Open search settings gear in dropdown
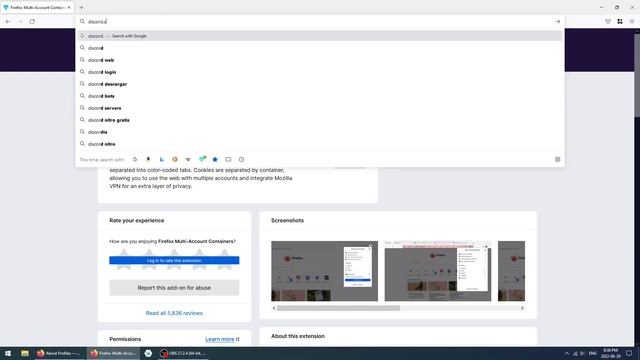This screenshot has width=640, height=360. 558,160
